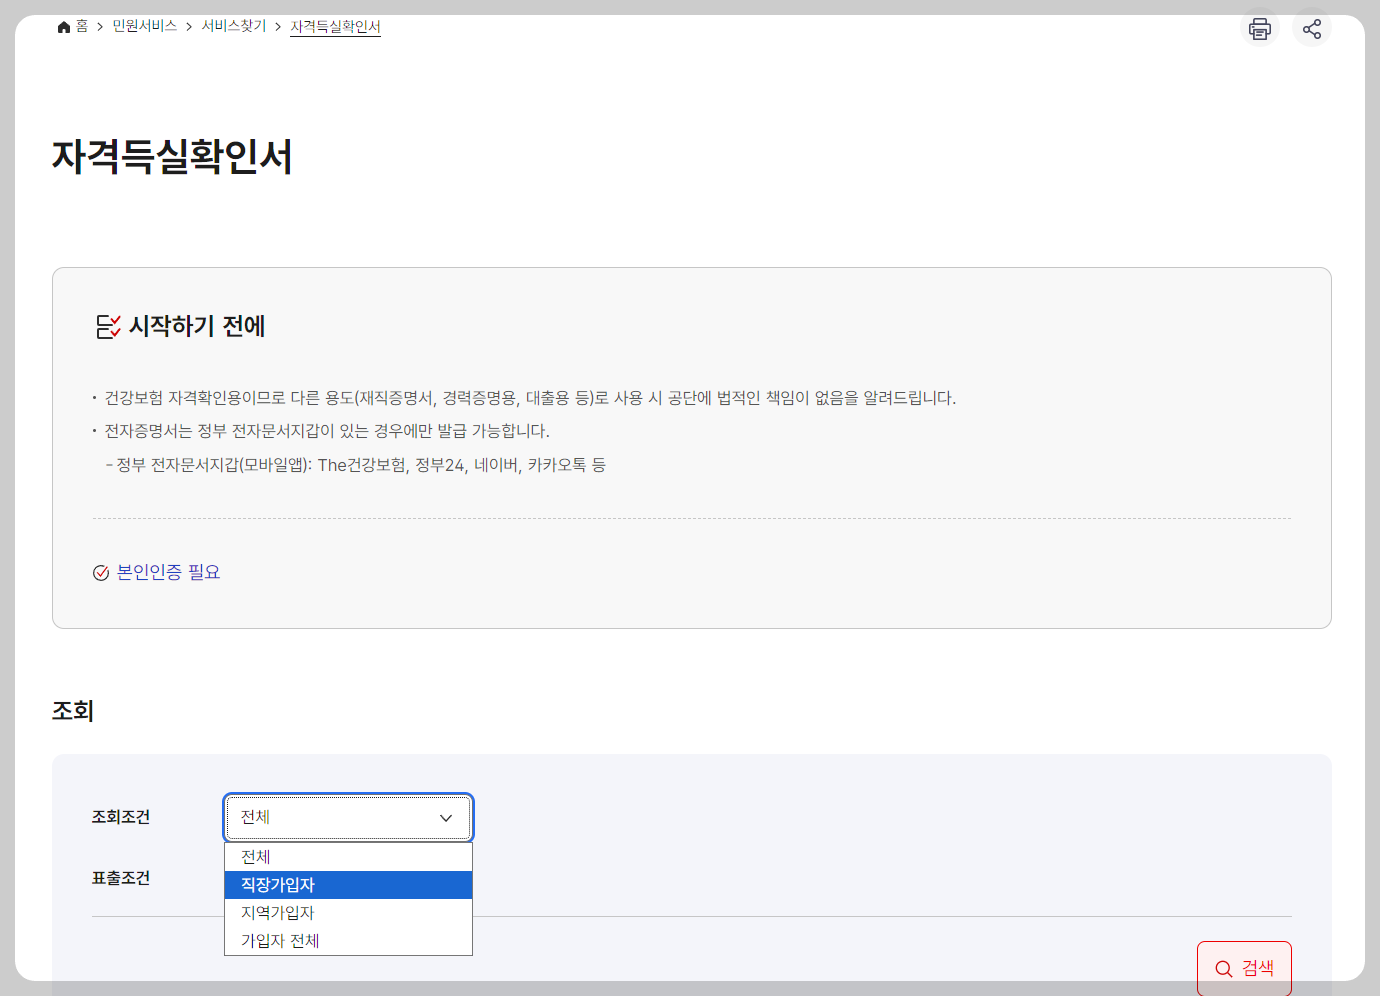The width and height of the screenshot is (1380, 996).
Task: Click the 서비스찾기 breadcrumb item
Action: tap(232, 27)
